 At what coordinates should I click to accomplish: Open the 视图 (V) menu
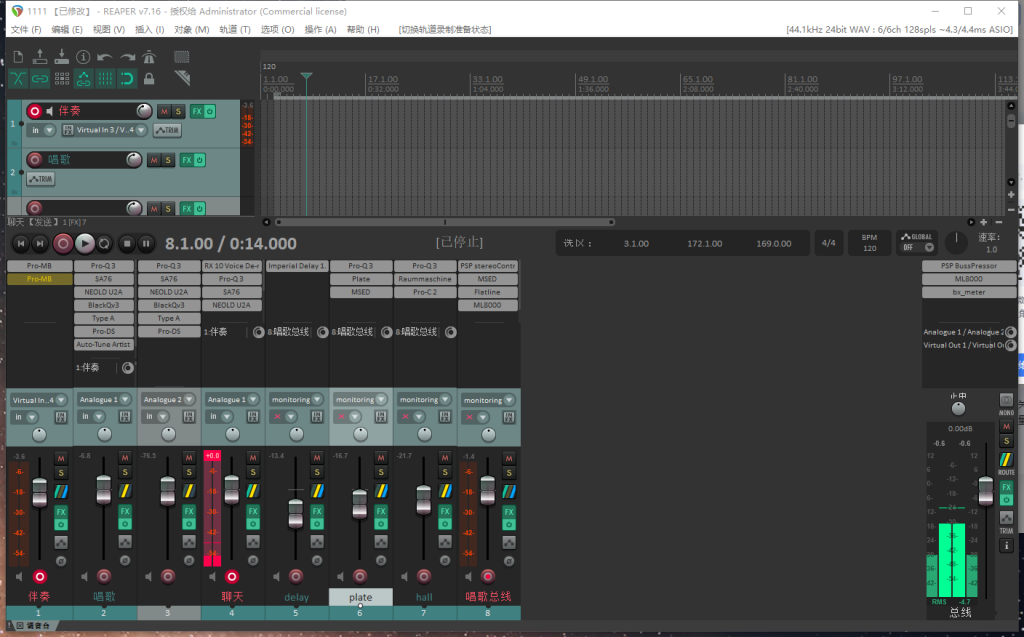pyautogui.click(x=108, y=29)
